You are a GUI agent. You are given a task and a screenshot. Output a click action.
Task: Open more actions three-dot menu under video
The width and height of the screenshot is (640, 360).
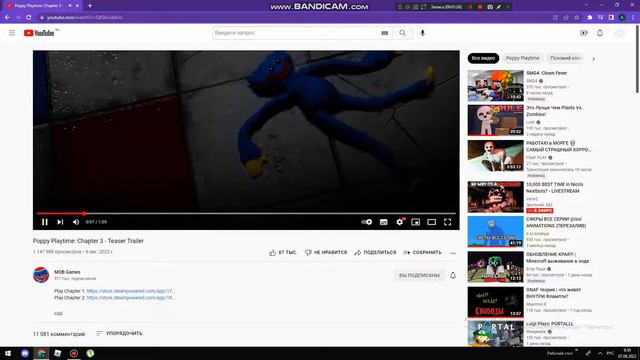click(x=453, y=253)
